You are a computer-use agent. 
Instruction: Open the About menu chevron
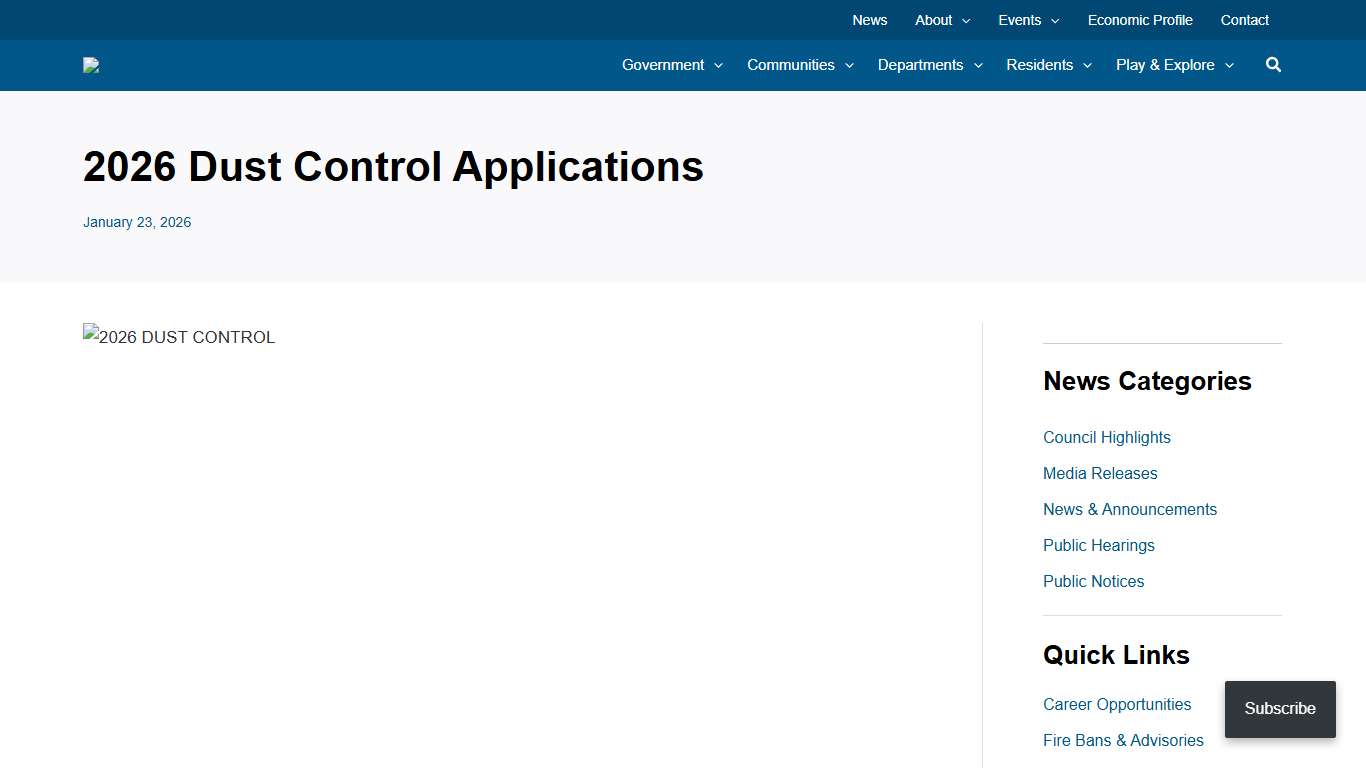coord(966,21)
